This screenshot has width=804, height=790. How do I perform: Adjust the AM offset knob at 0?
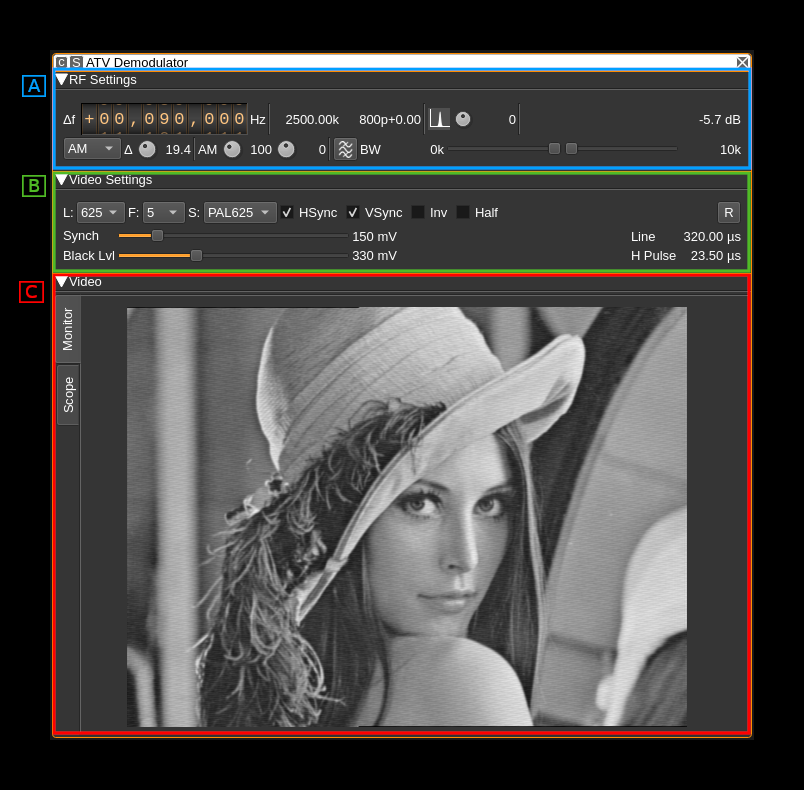pos(286,150)
